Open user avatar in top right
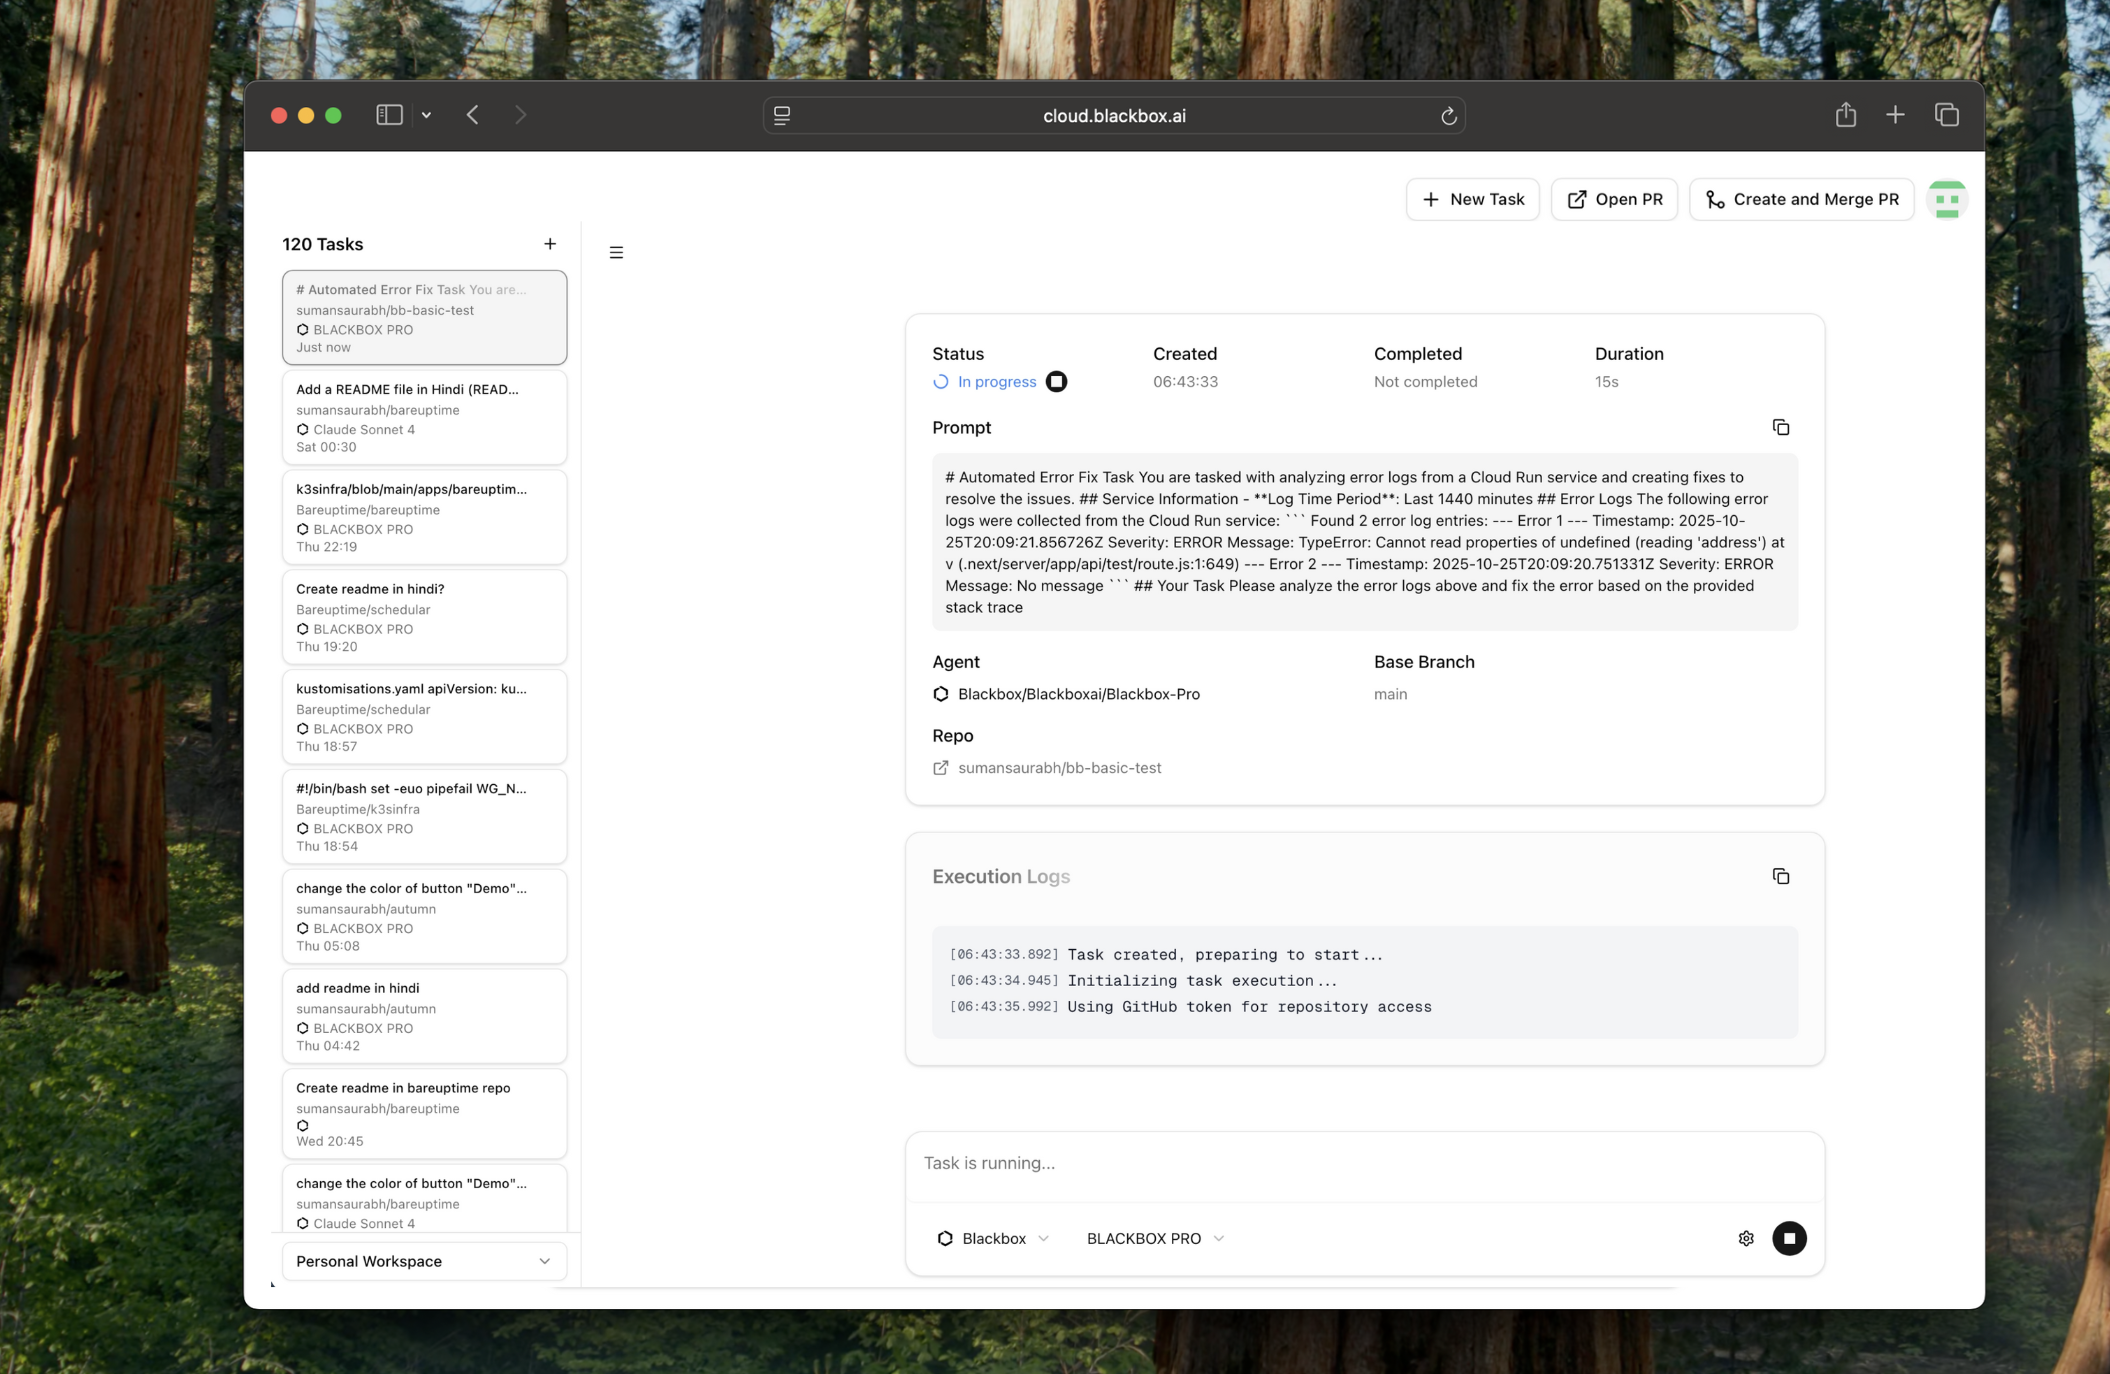Viewport: 2110px width, 1374px height. (x=1946, y=199)
